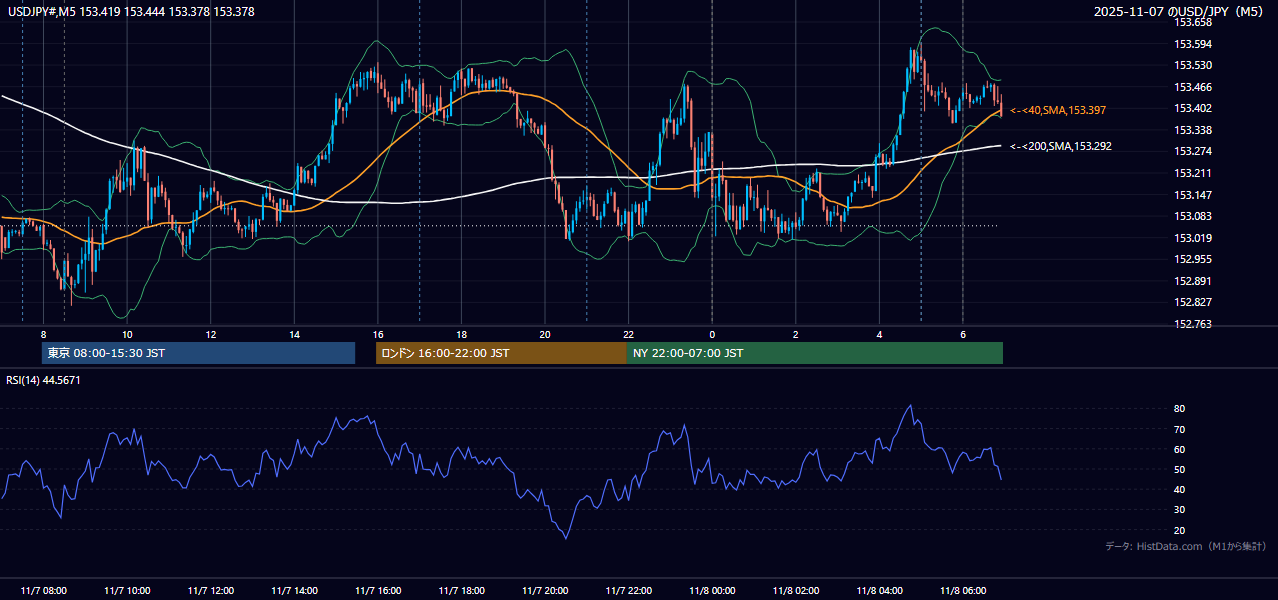Click RSI axis level 70
The width and height of the screenshot is (1278, 600).
pos(1180,429)
